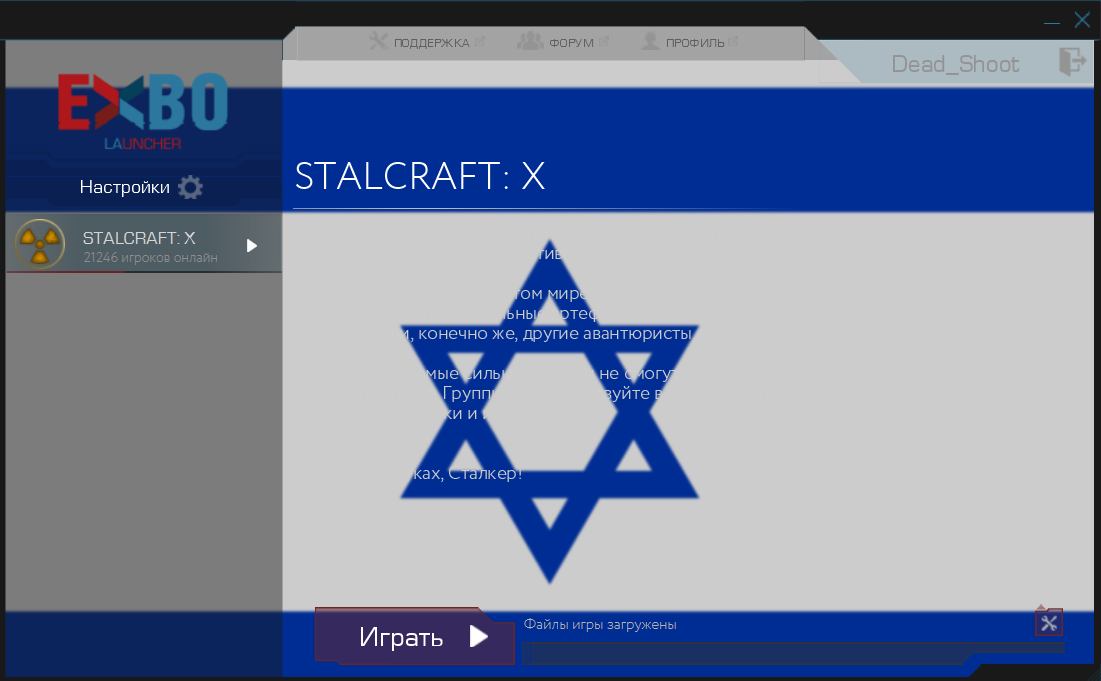Click the EXBO Launcher logo
1101x681 pixels.
tap(143, 111)
